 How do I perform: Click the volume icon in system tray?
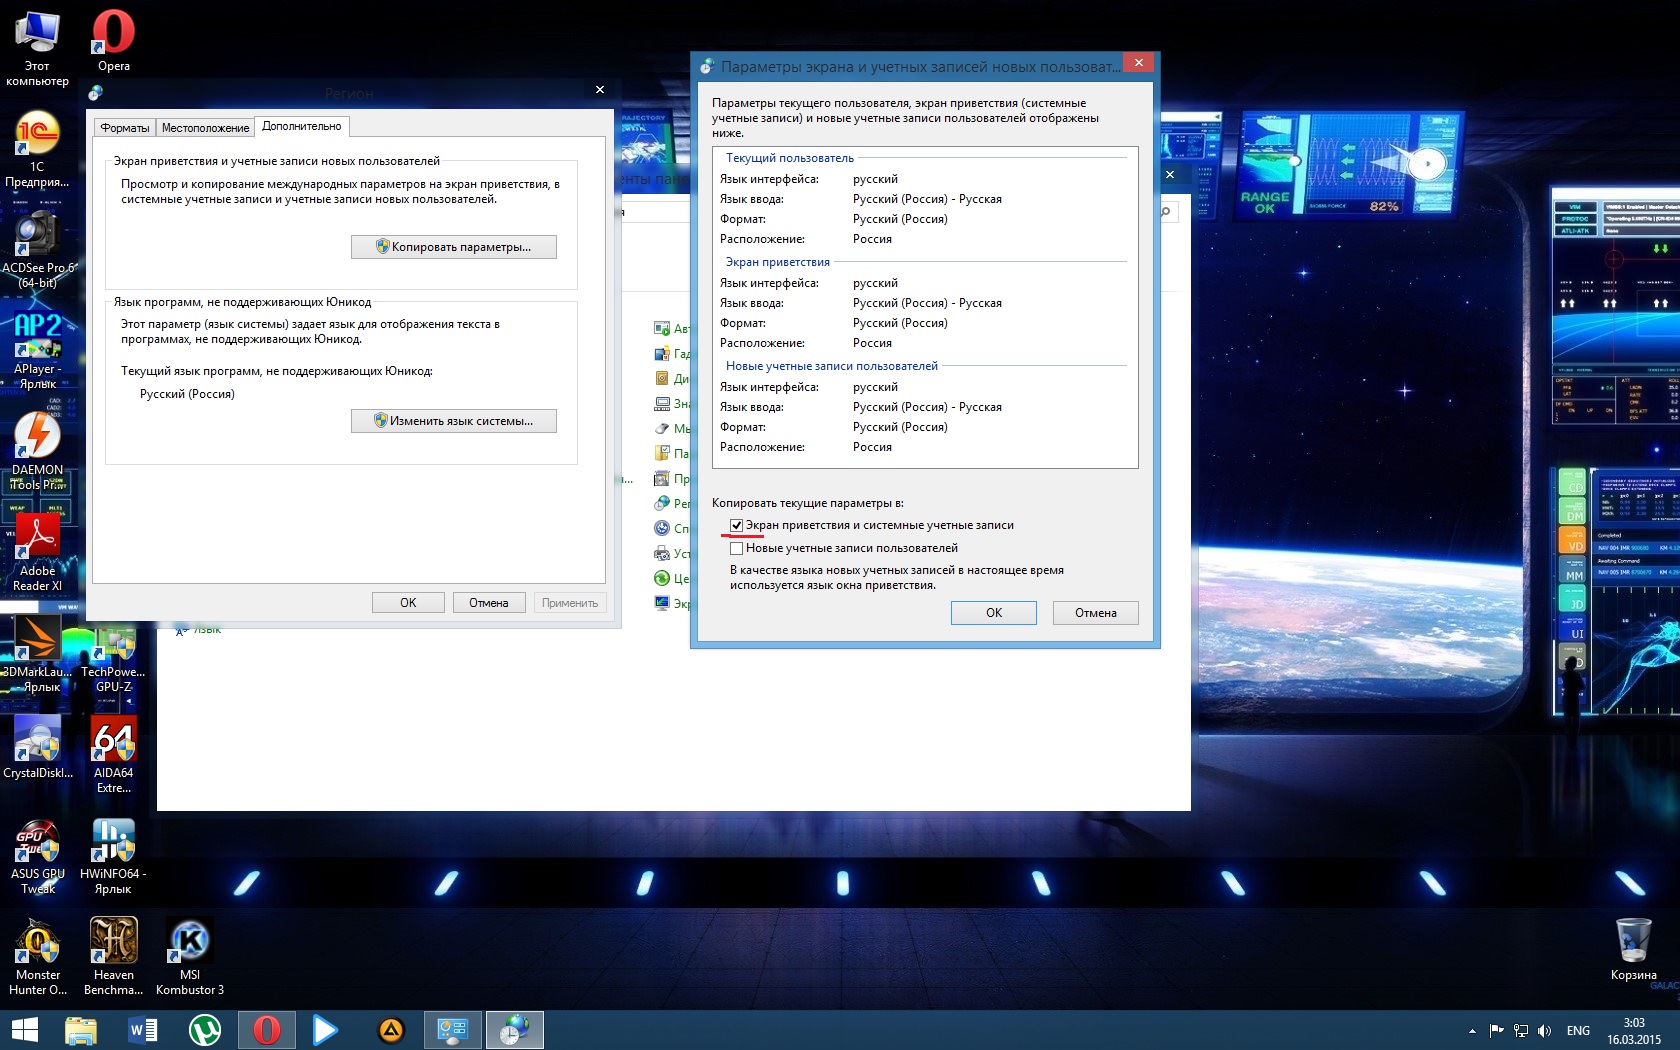pyautogui.click(x=1544, y=1030)
